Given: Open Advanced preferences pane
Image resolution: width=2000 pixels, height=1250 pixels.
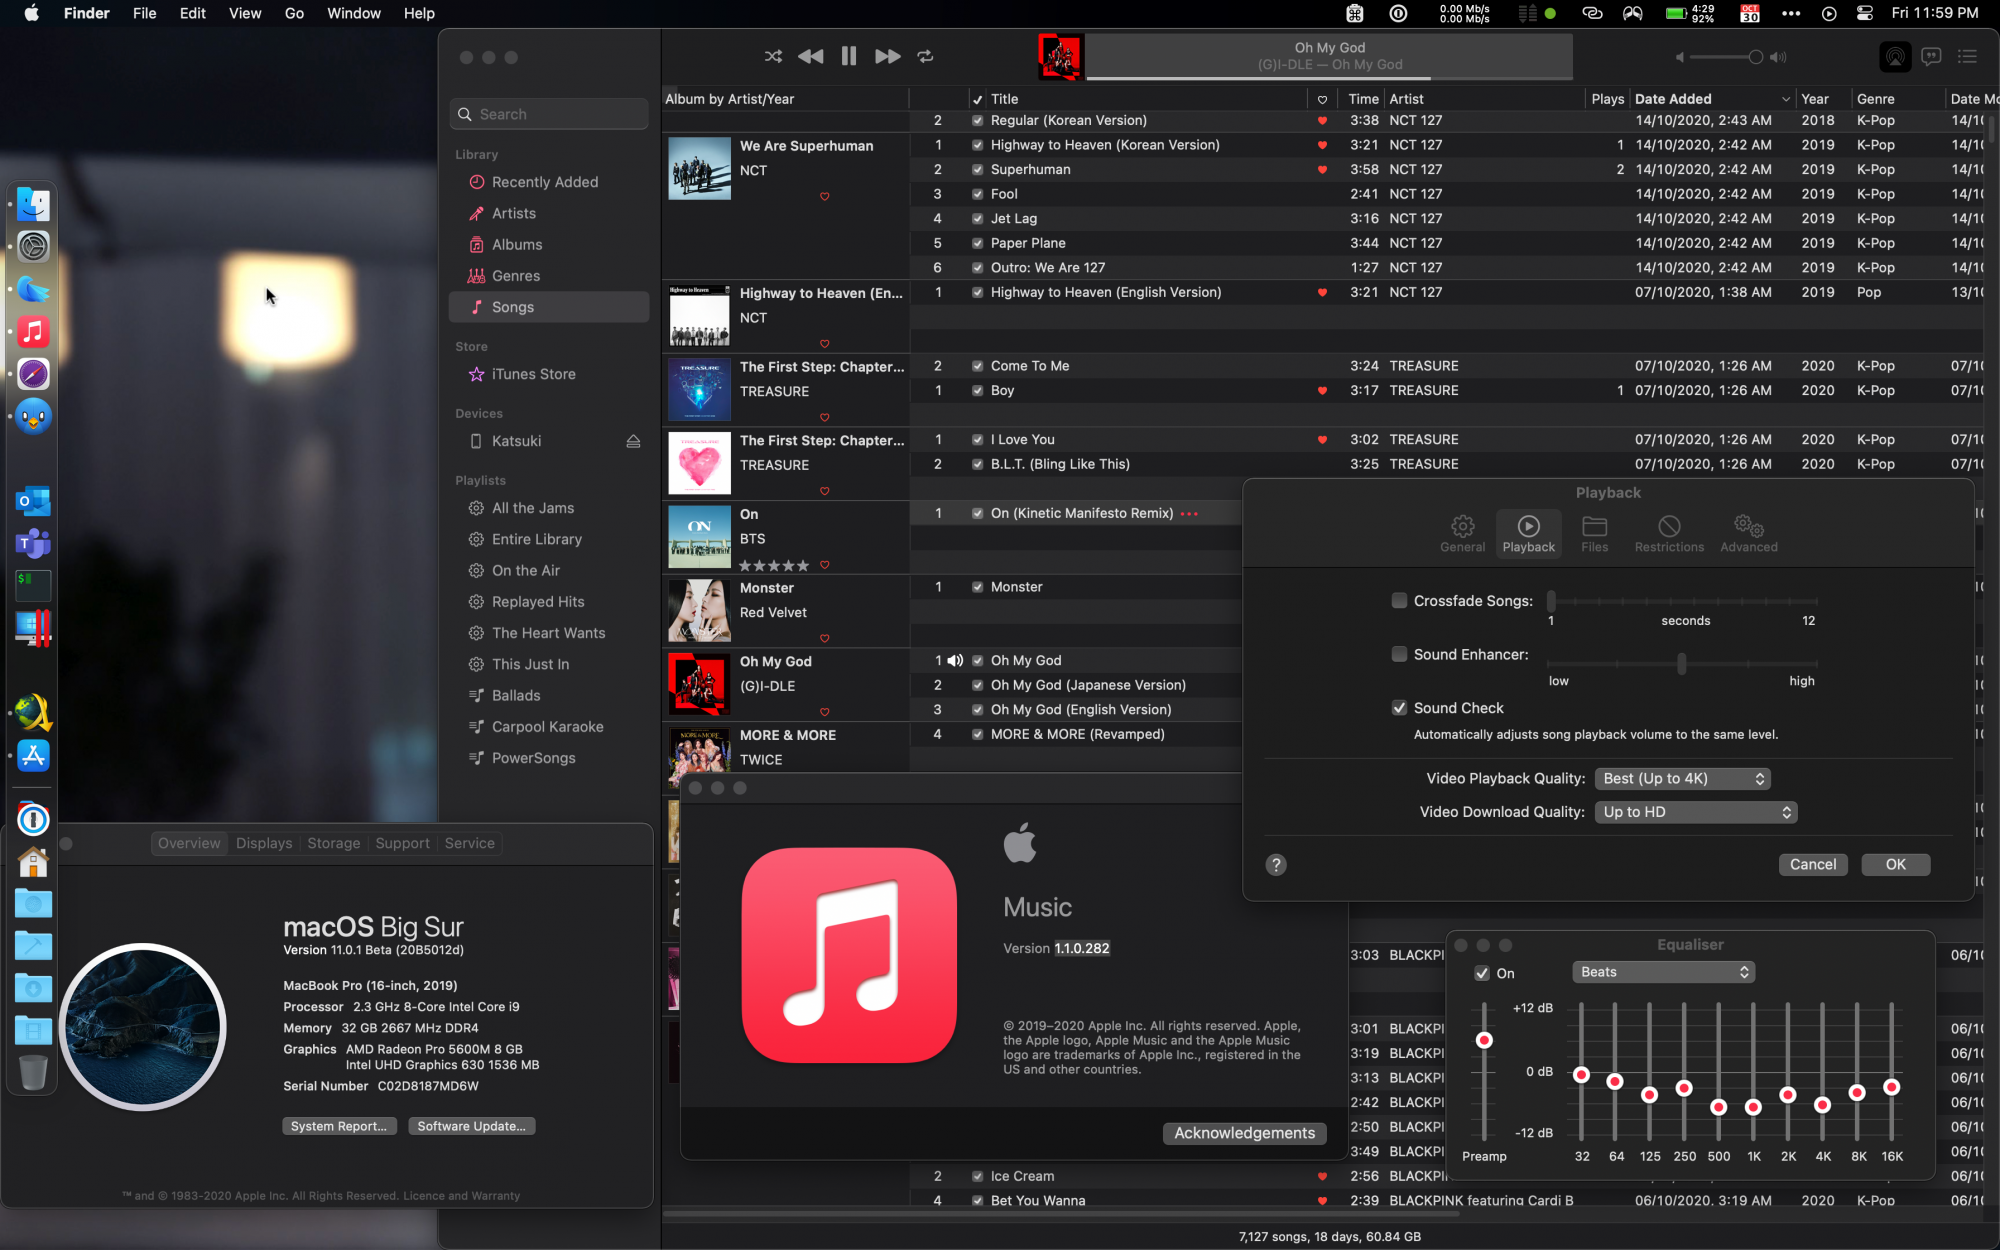Looking at the screenshot, I should [x=1748, y=533].
